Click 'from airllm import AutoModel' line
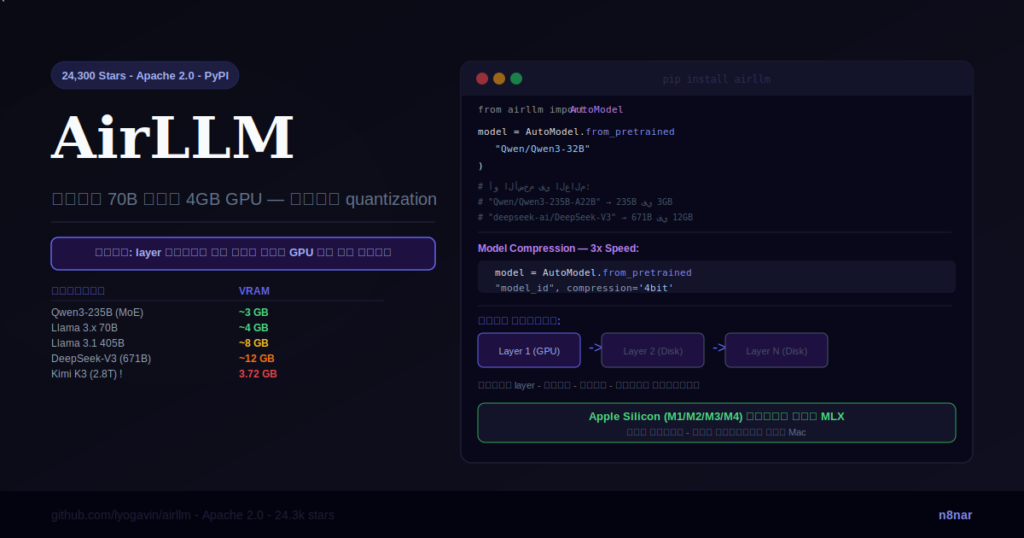 click(550, 110)
